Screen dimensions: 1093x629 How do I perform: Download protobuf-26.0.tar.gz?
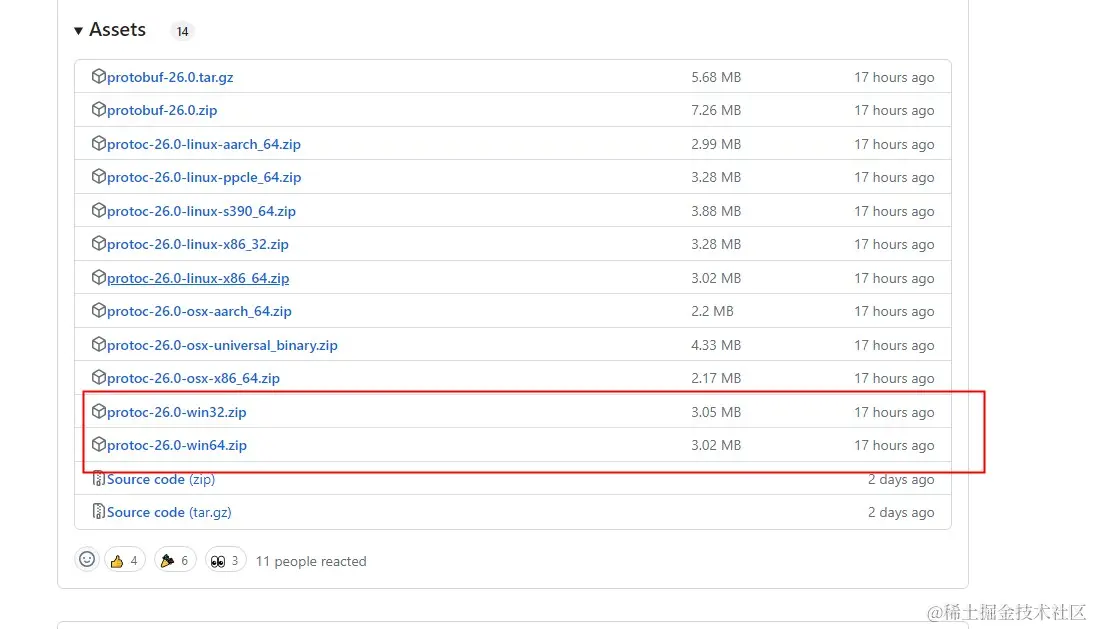[x=170, y=77]
